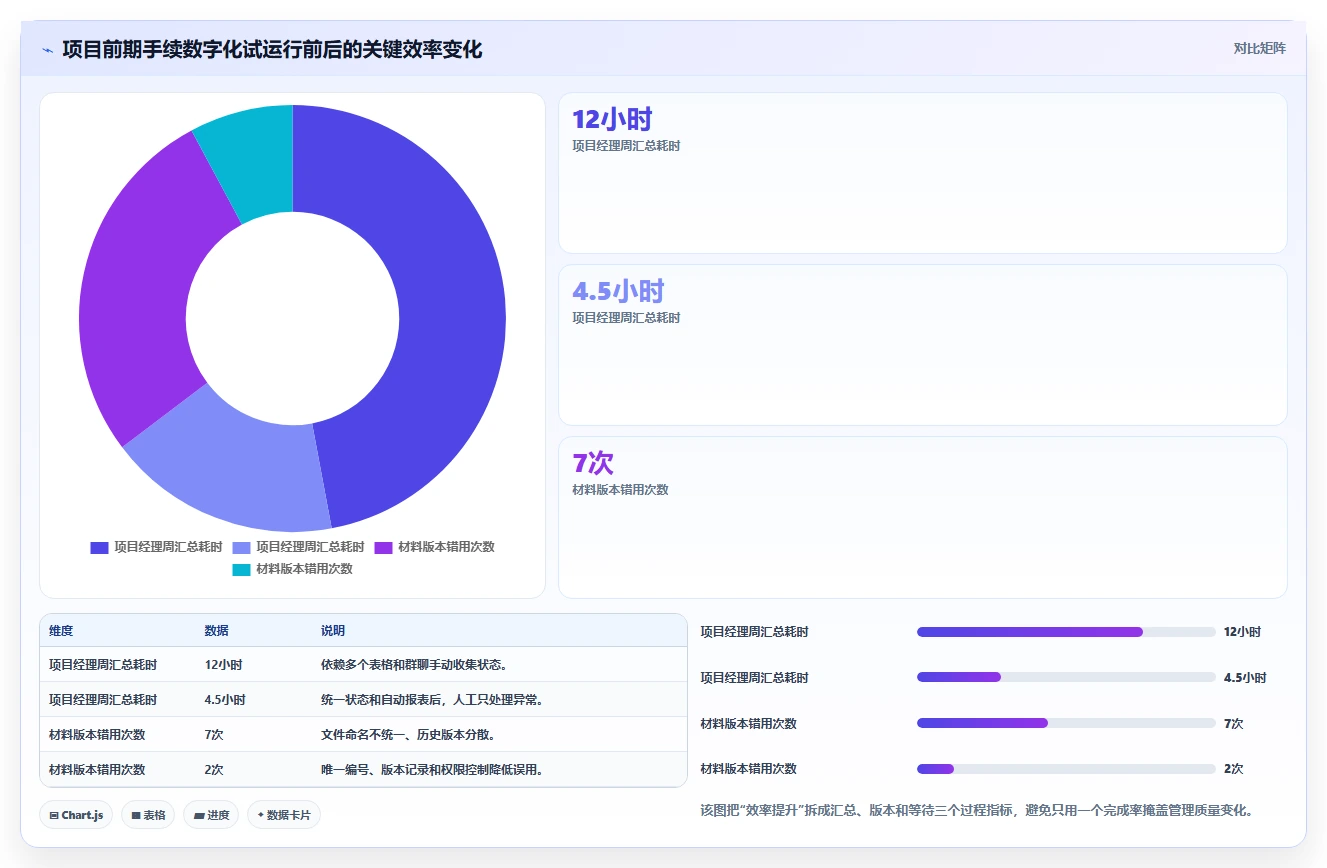The height and width of the screenshot is (868, 1327).
Task: Click the 2次 progress bar
Action: point(1066,769)
